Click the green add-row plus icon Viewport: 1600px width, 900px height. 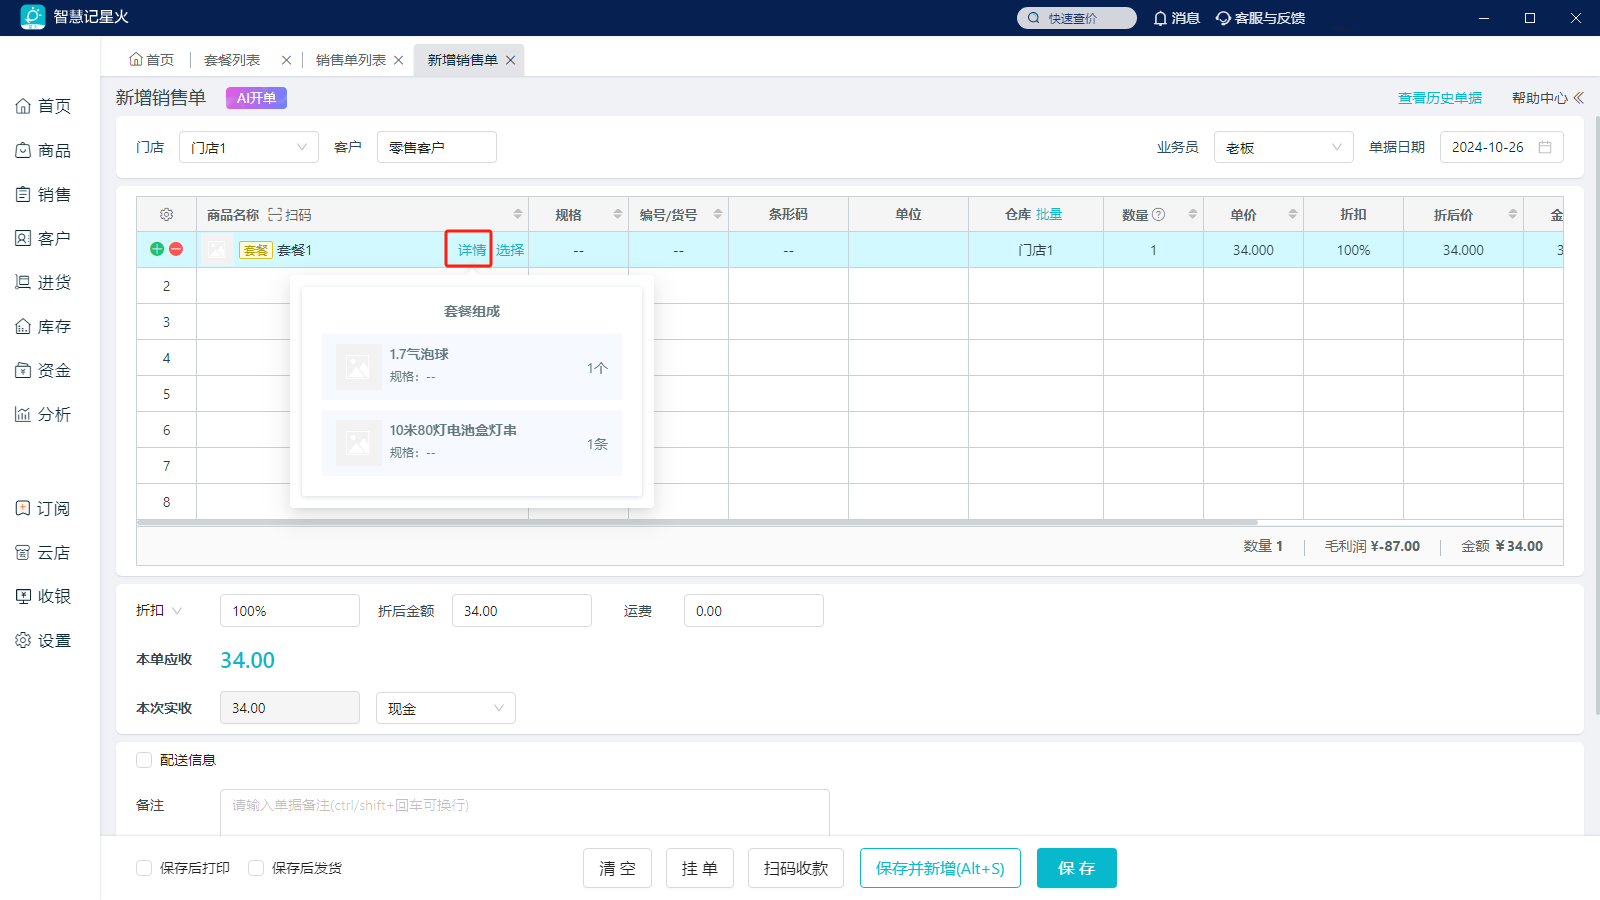157,249
